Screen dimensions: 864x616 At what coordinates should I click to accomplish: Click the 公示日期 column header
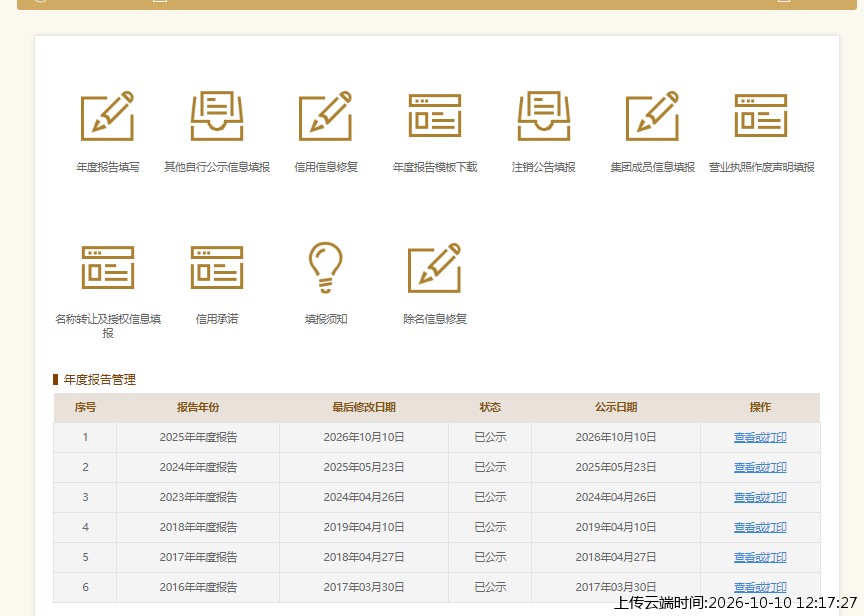pos(615,407)
